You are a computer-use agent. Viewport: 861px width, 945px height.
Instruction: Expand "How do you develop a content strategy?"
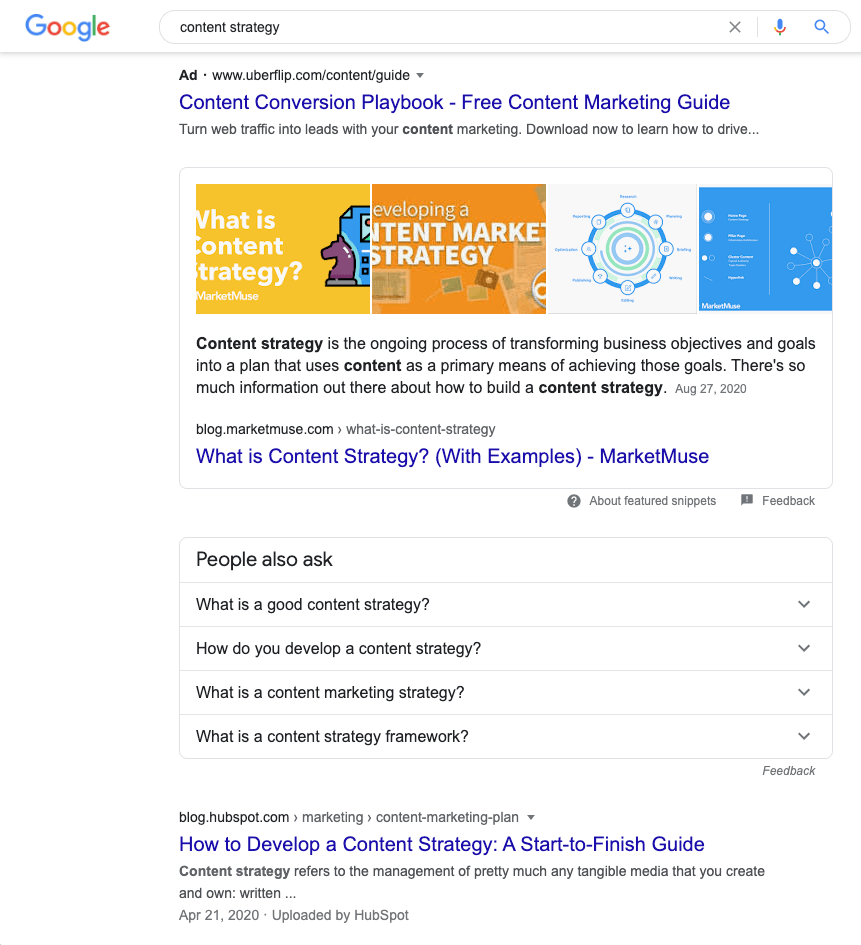pyautogui.click(x=804, y=648)
